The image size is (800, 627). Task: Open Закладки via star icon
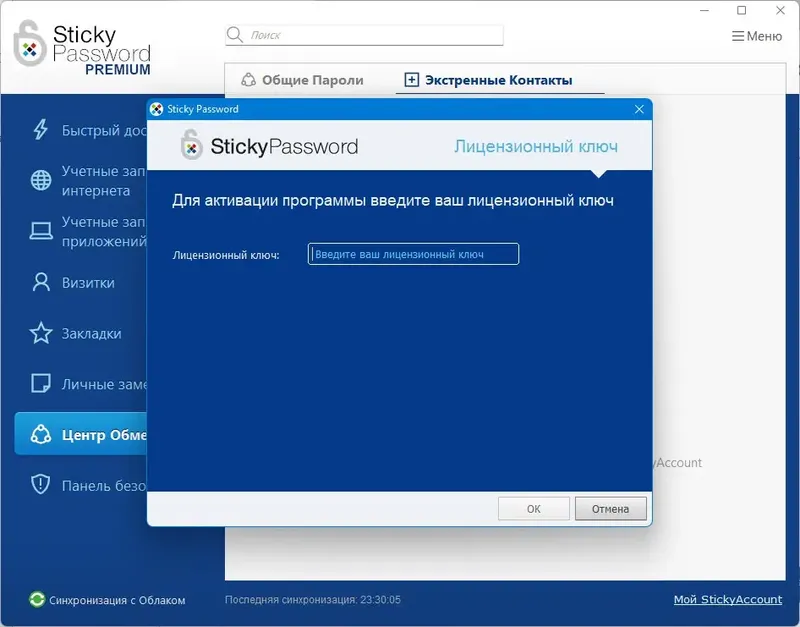click(x=40, y=333)
